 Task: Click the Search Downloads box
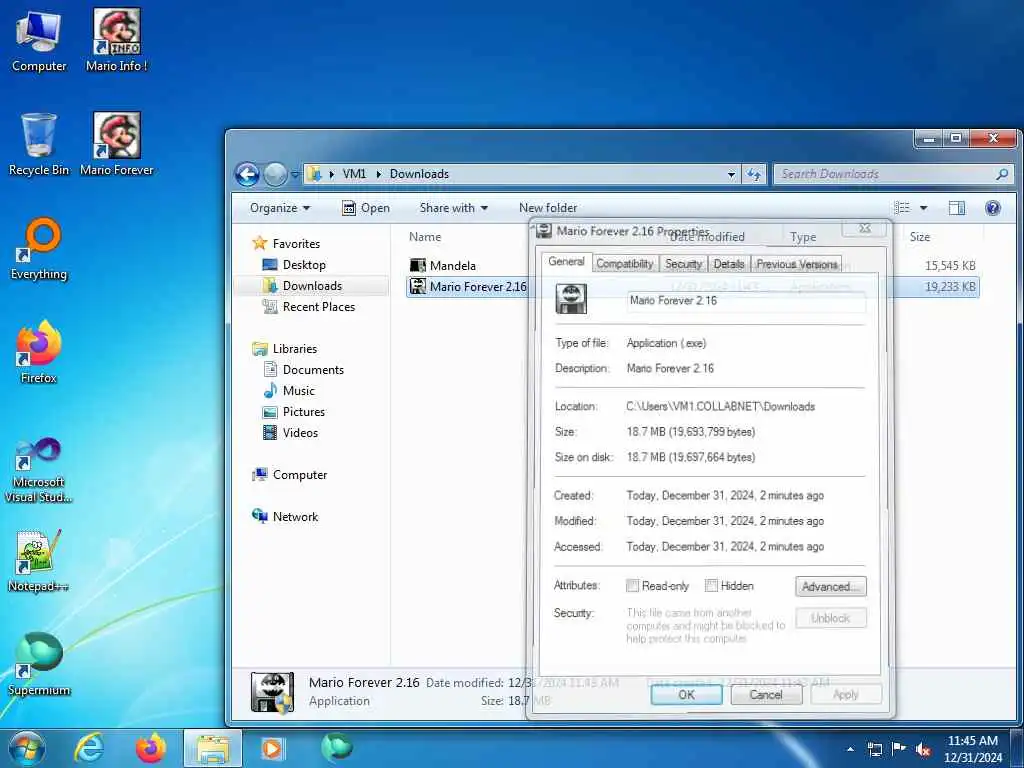click(x=893, y=174)
